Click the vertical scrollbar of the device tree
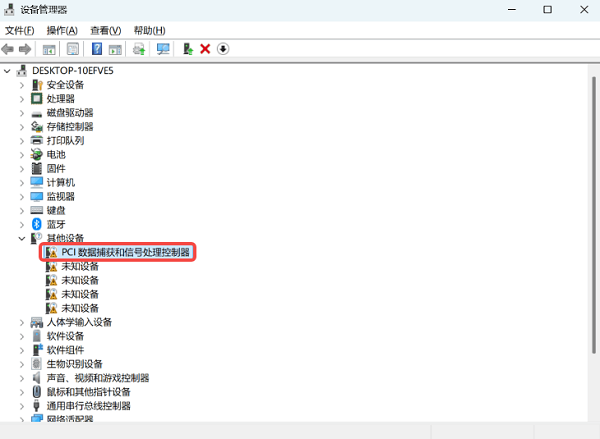Image resolution: width=600 pixels, height=439 pixels. pyautogui.click(x=593, y=214)
